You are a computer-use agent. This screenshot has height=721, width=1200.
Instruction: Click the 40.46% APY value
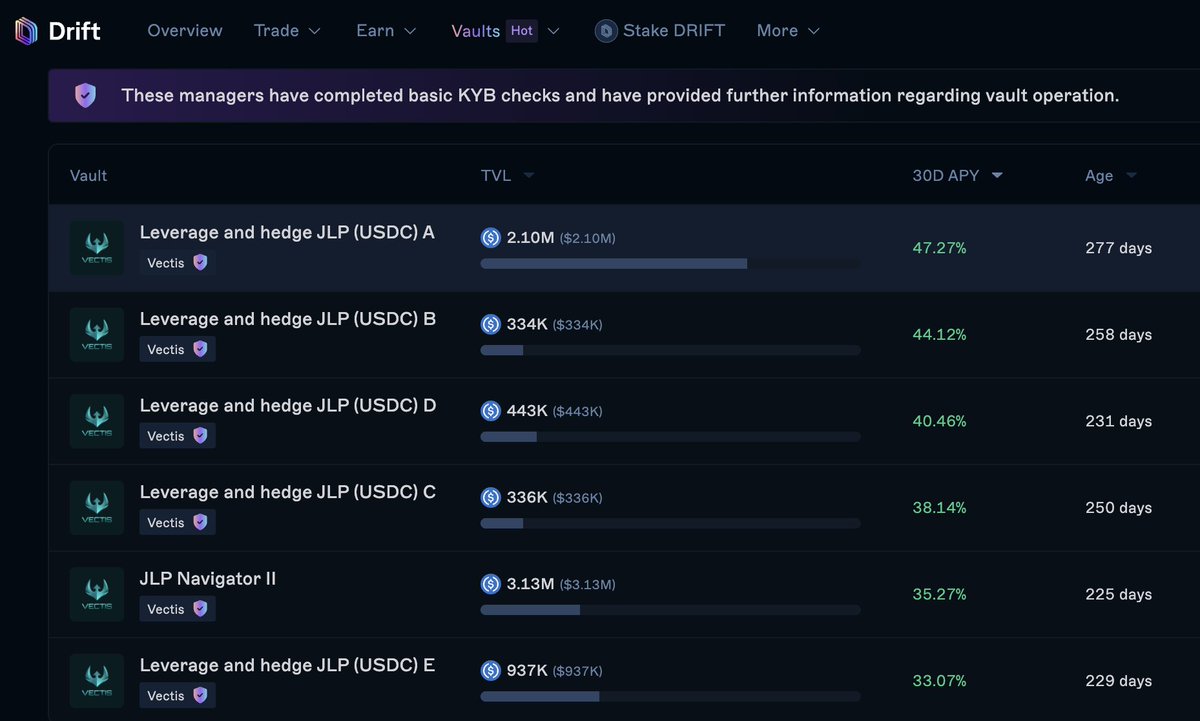(x=940, y=421)
